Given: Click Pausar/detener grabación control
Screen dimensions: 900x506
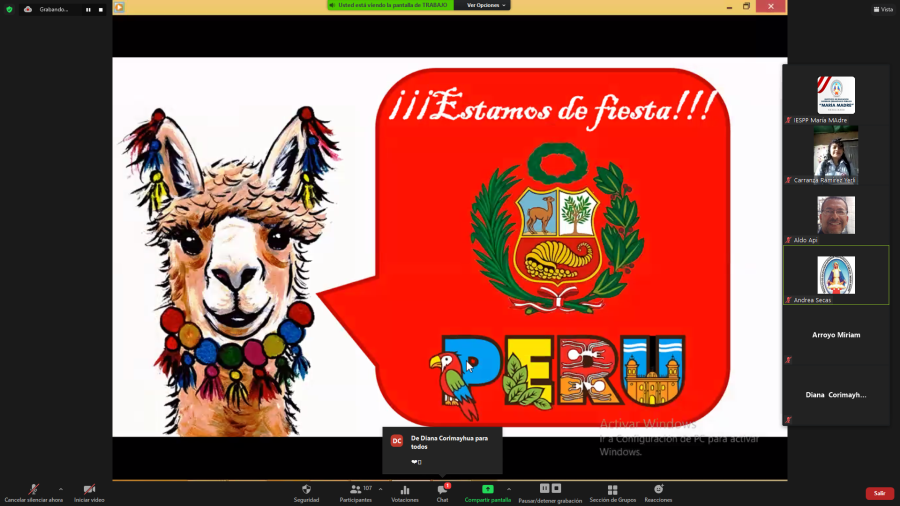Looking at the screenshot, I should (x=550, y=490).
